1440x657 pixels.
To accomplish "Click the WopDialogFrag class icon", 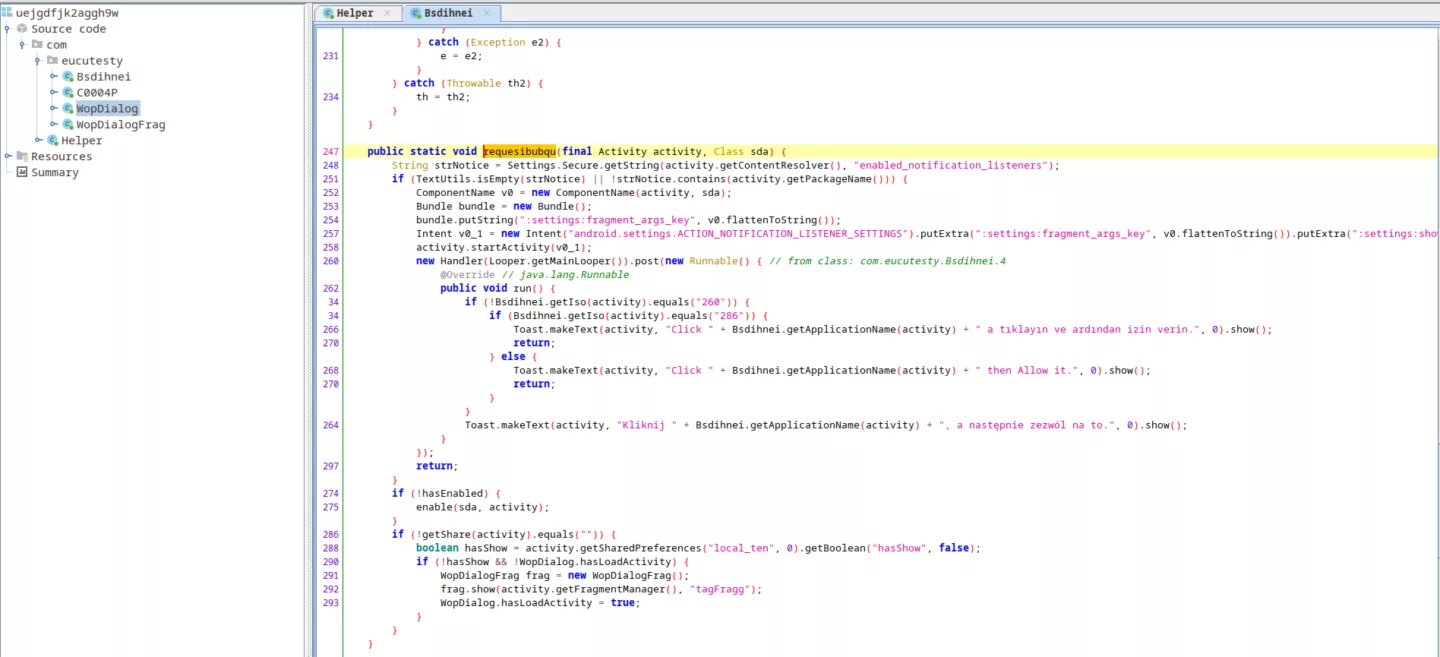I will pyautogui.click(x=68, y=125).
